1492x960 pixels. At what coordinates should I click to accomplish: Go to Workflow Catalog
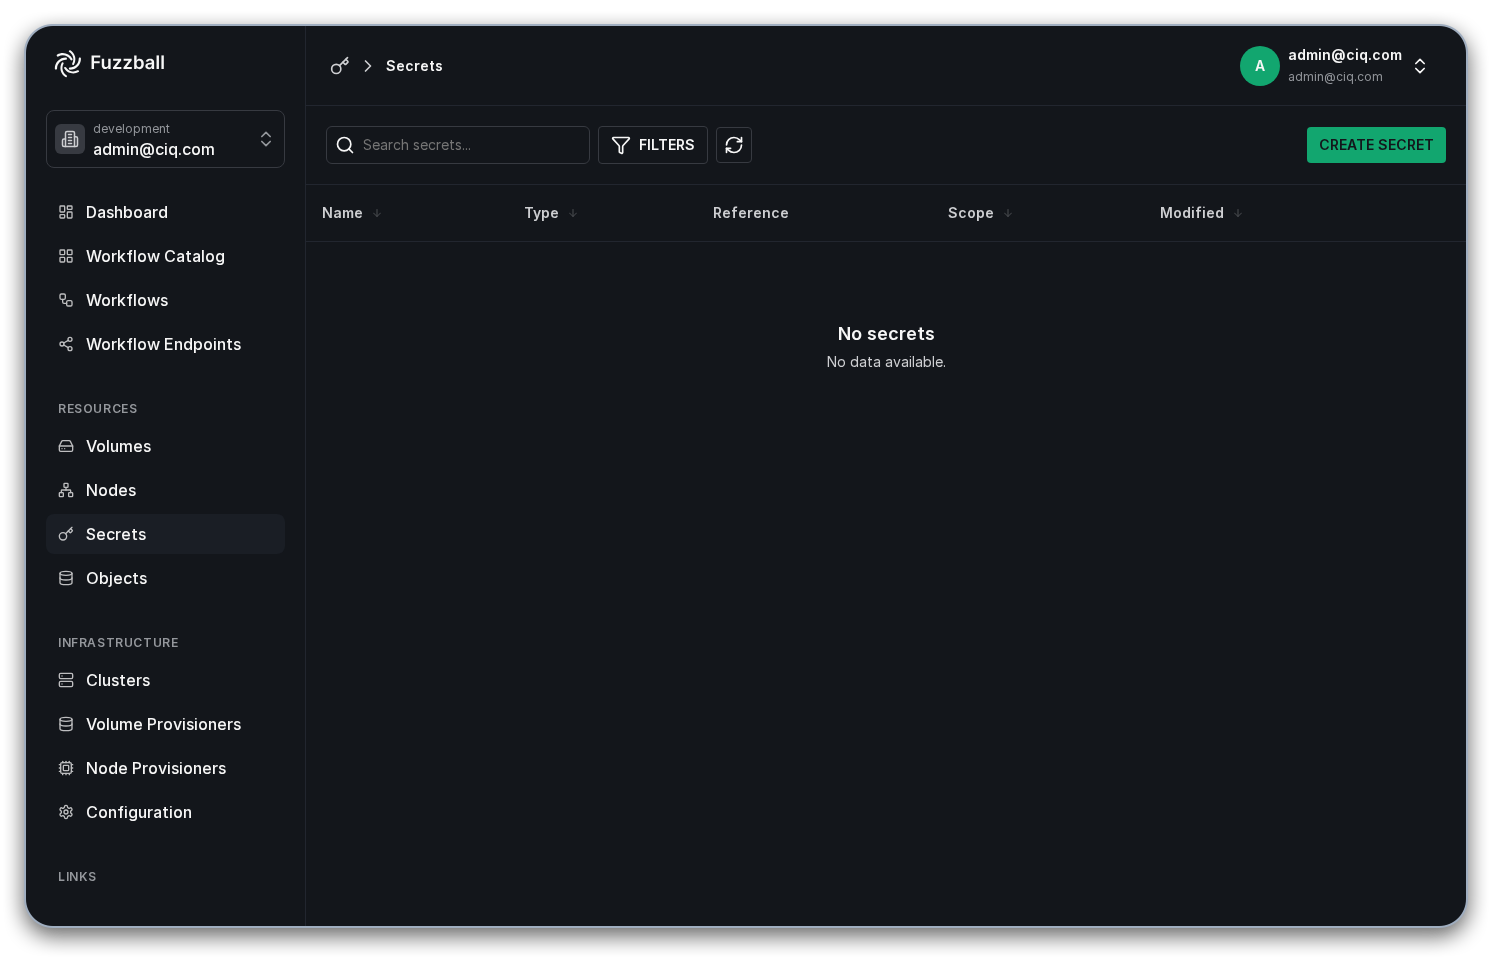(165, 256)
